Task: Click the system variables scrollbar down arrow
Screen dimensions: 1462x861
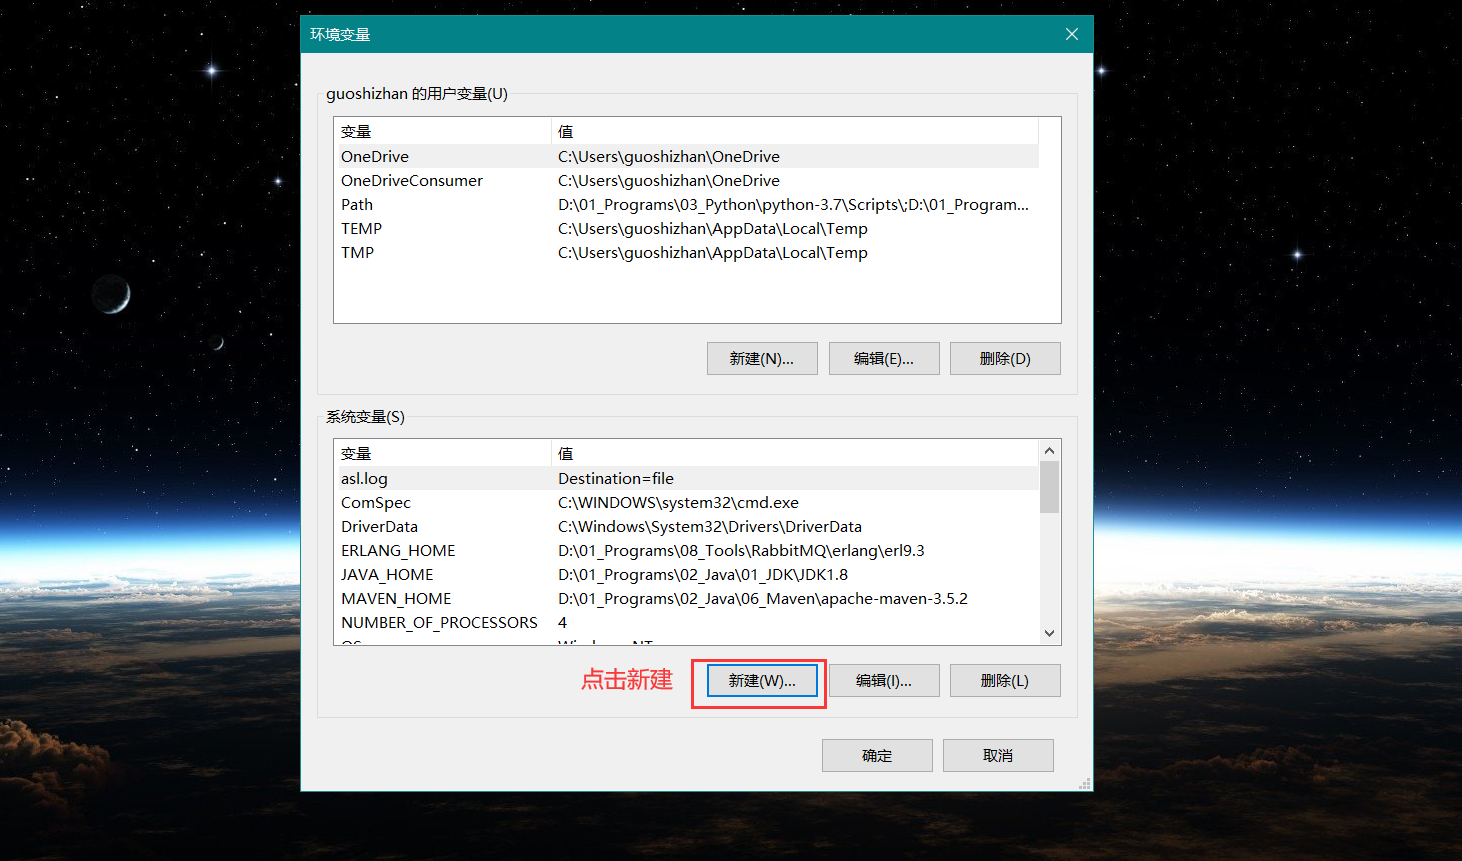Action: 1049,633
